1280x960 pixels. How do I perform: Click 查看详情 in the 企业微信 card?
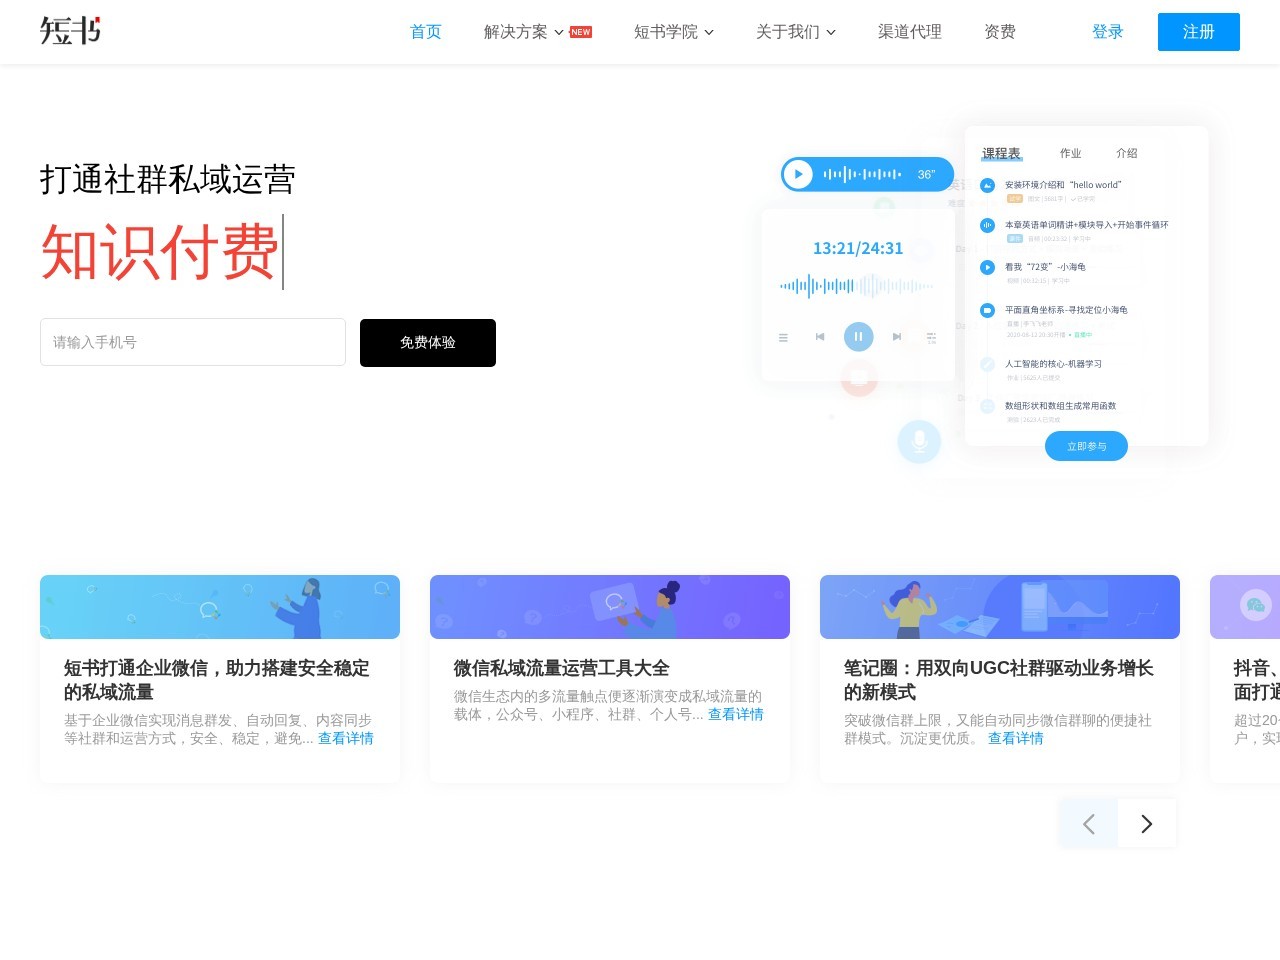pyautogui.click(x=346, y=738)
